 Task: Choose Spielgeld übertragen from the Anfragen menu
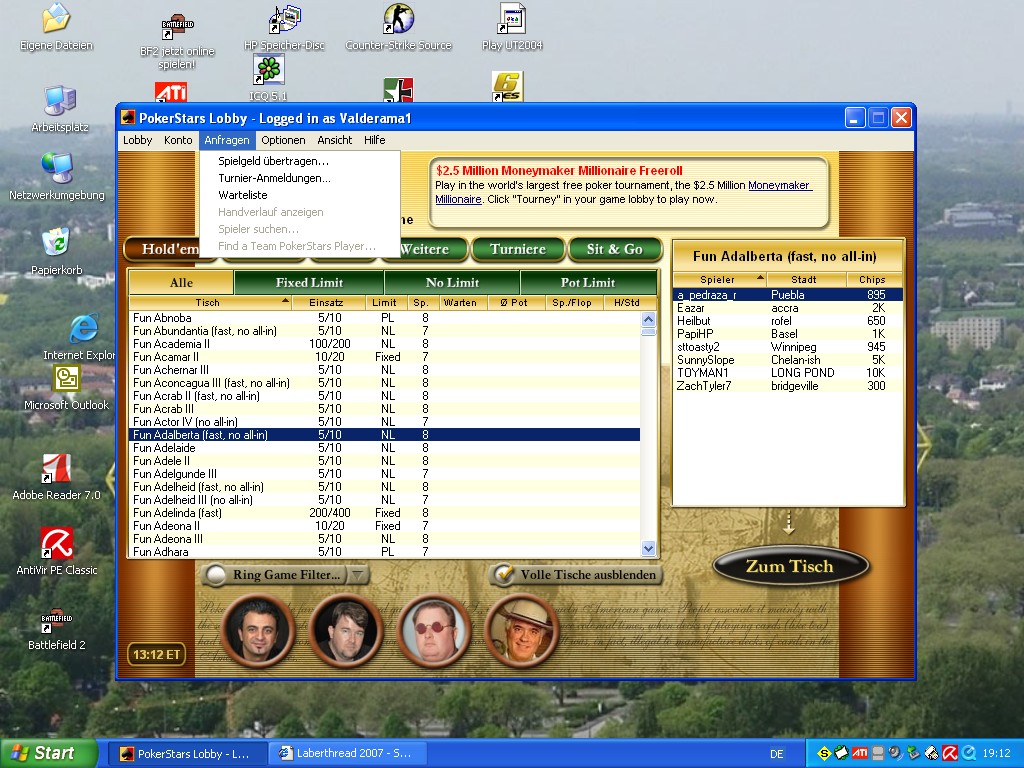[273, 161]
